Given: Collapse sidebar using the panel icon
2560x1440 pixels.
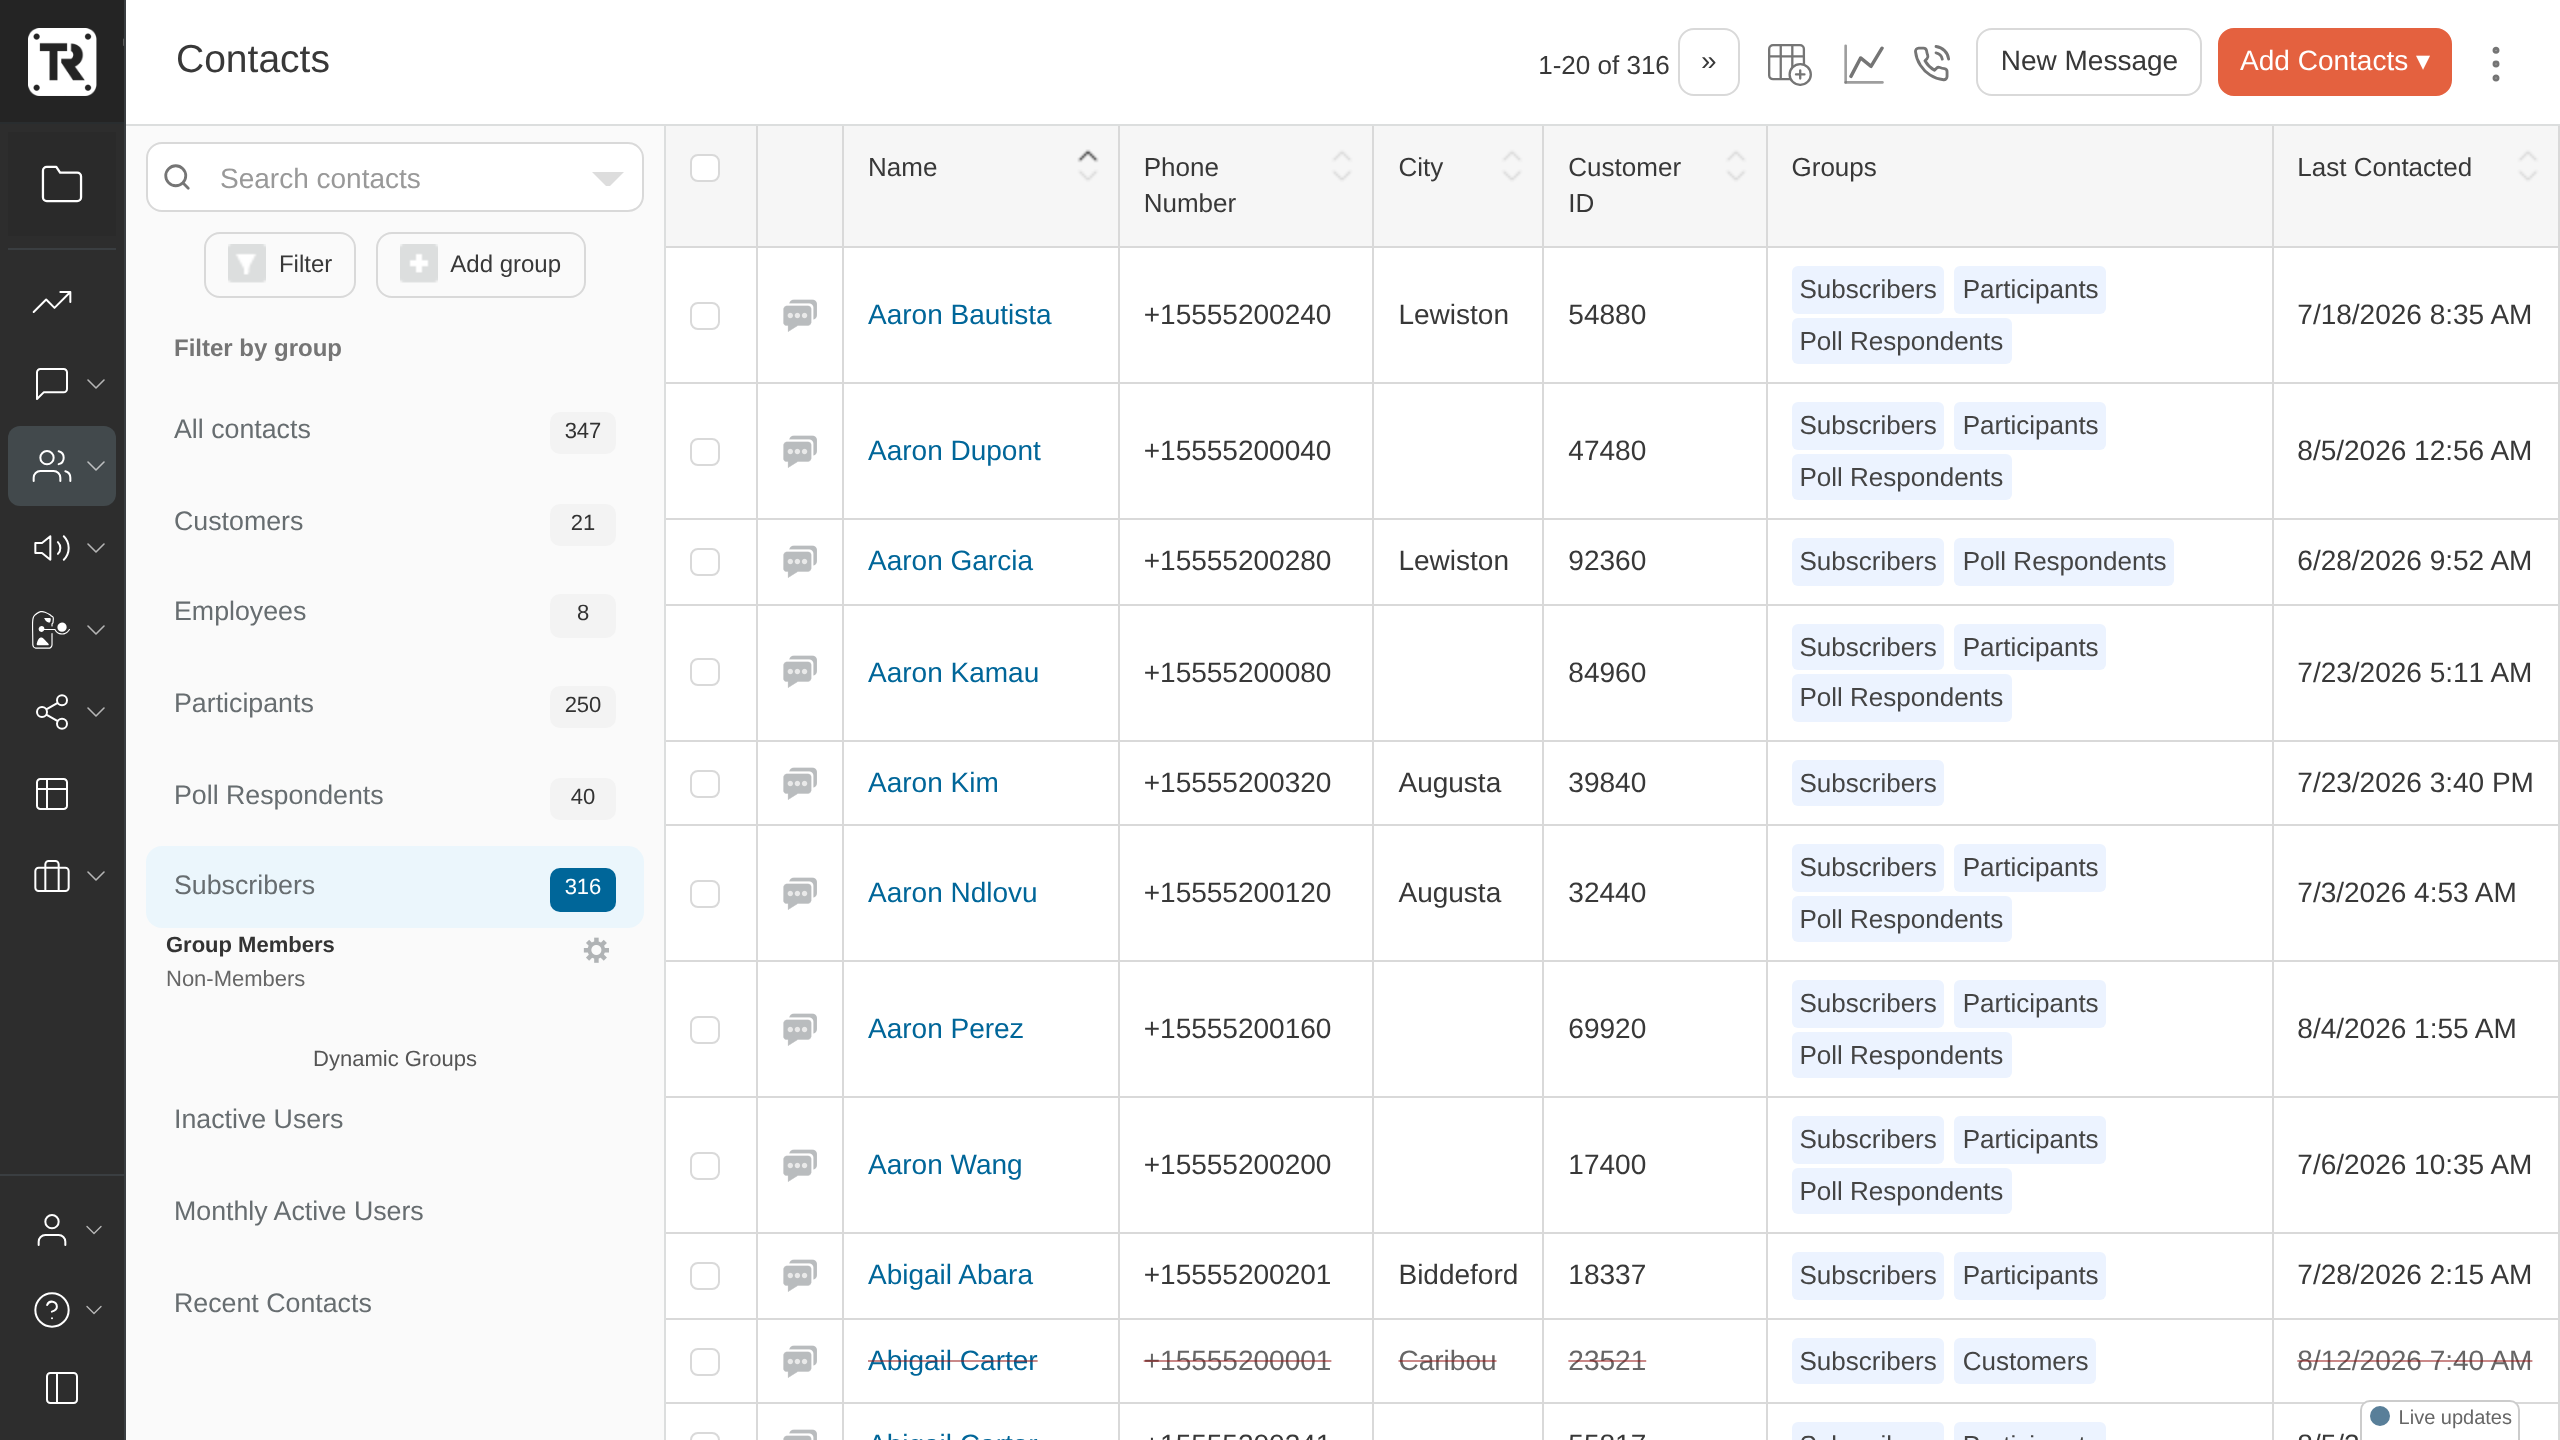Looking at the screenshot, I should click(x=62, y=1388).
